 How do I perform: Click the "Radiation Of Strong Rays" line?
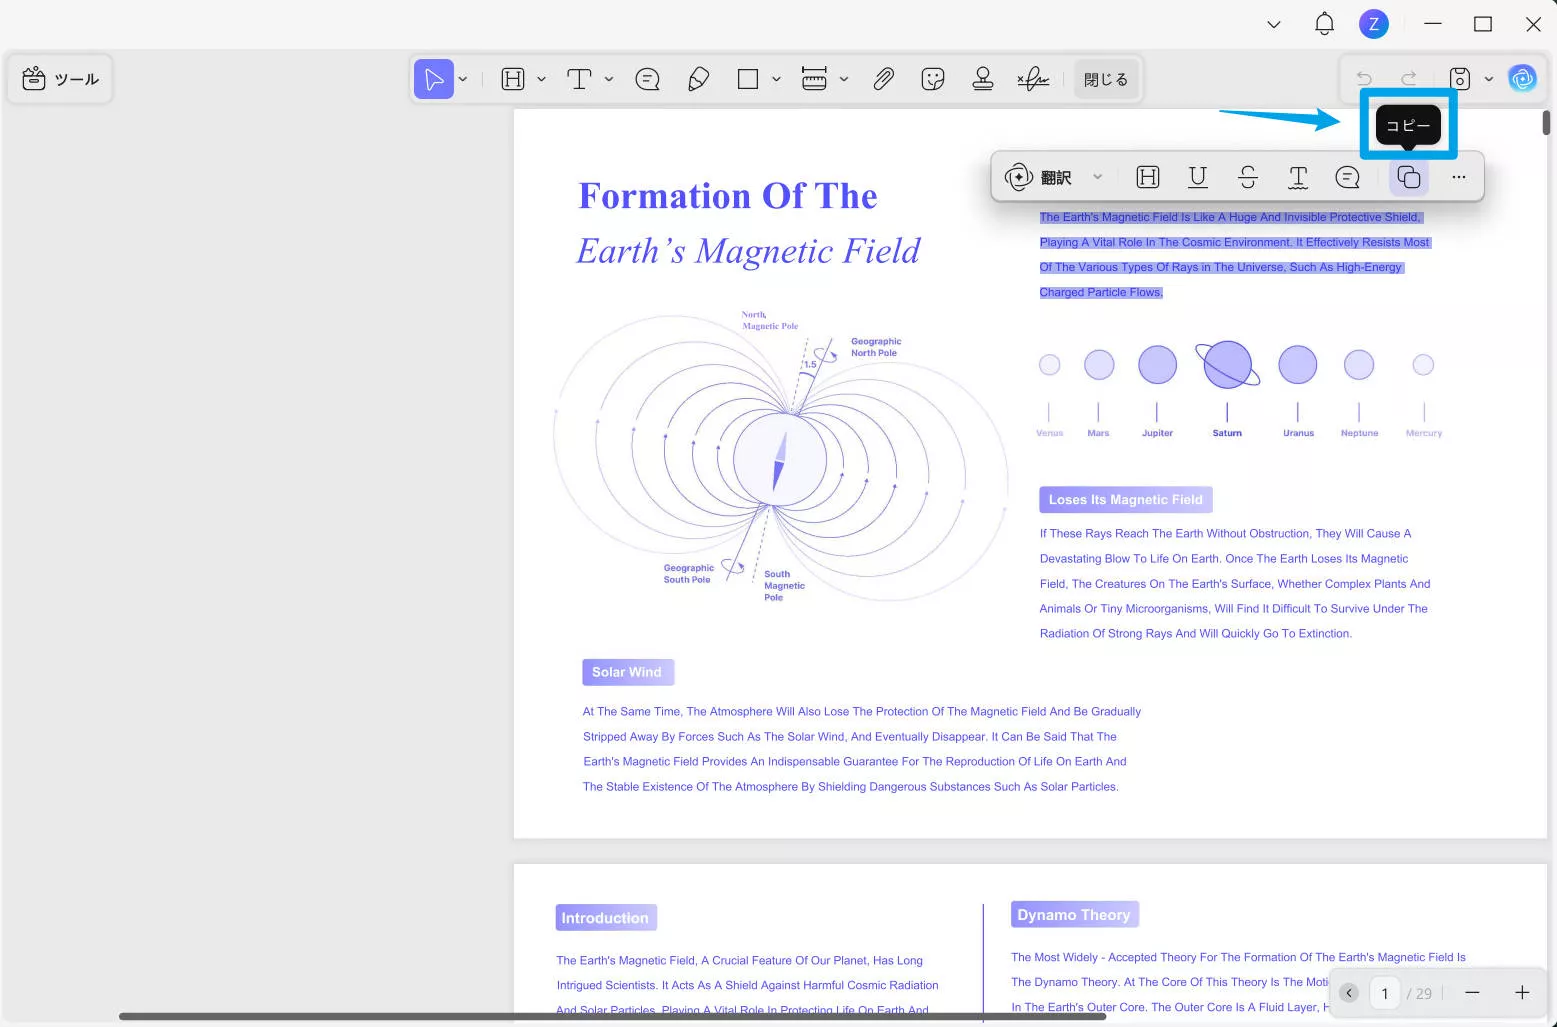tap(1196, 634)
